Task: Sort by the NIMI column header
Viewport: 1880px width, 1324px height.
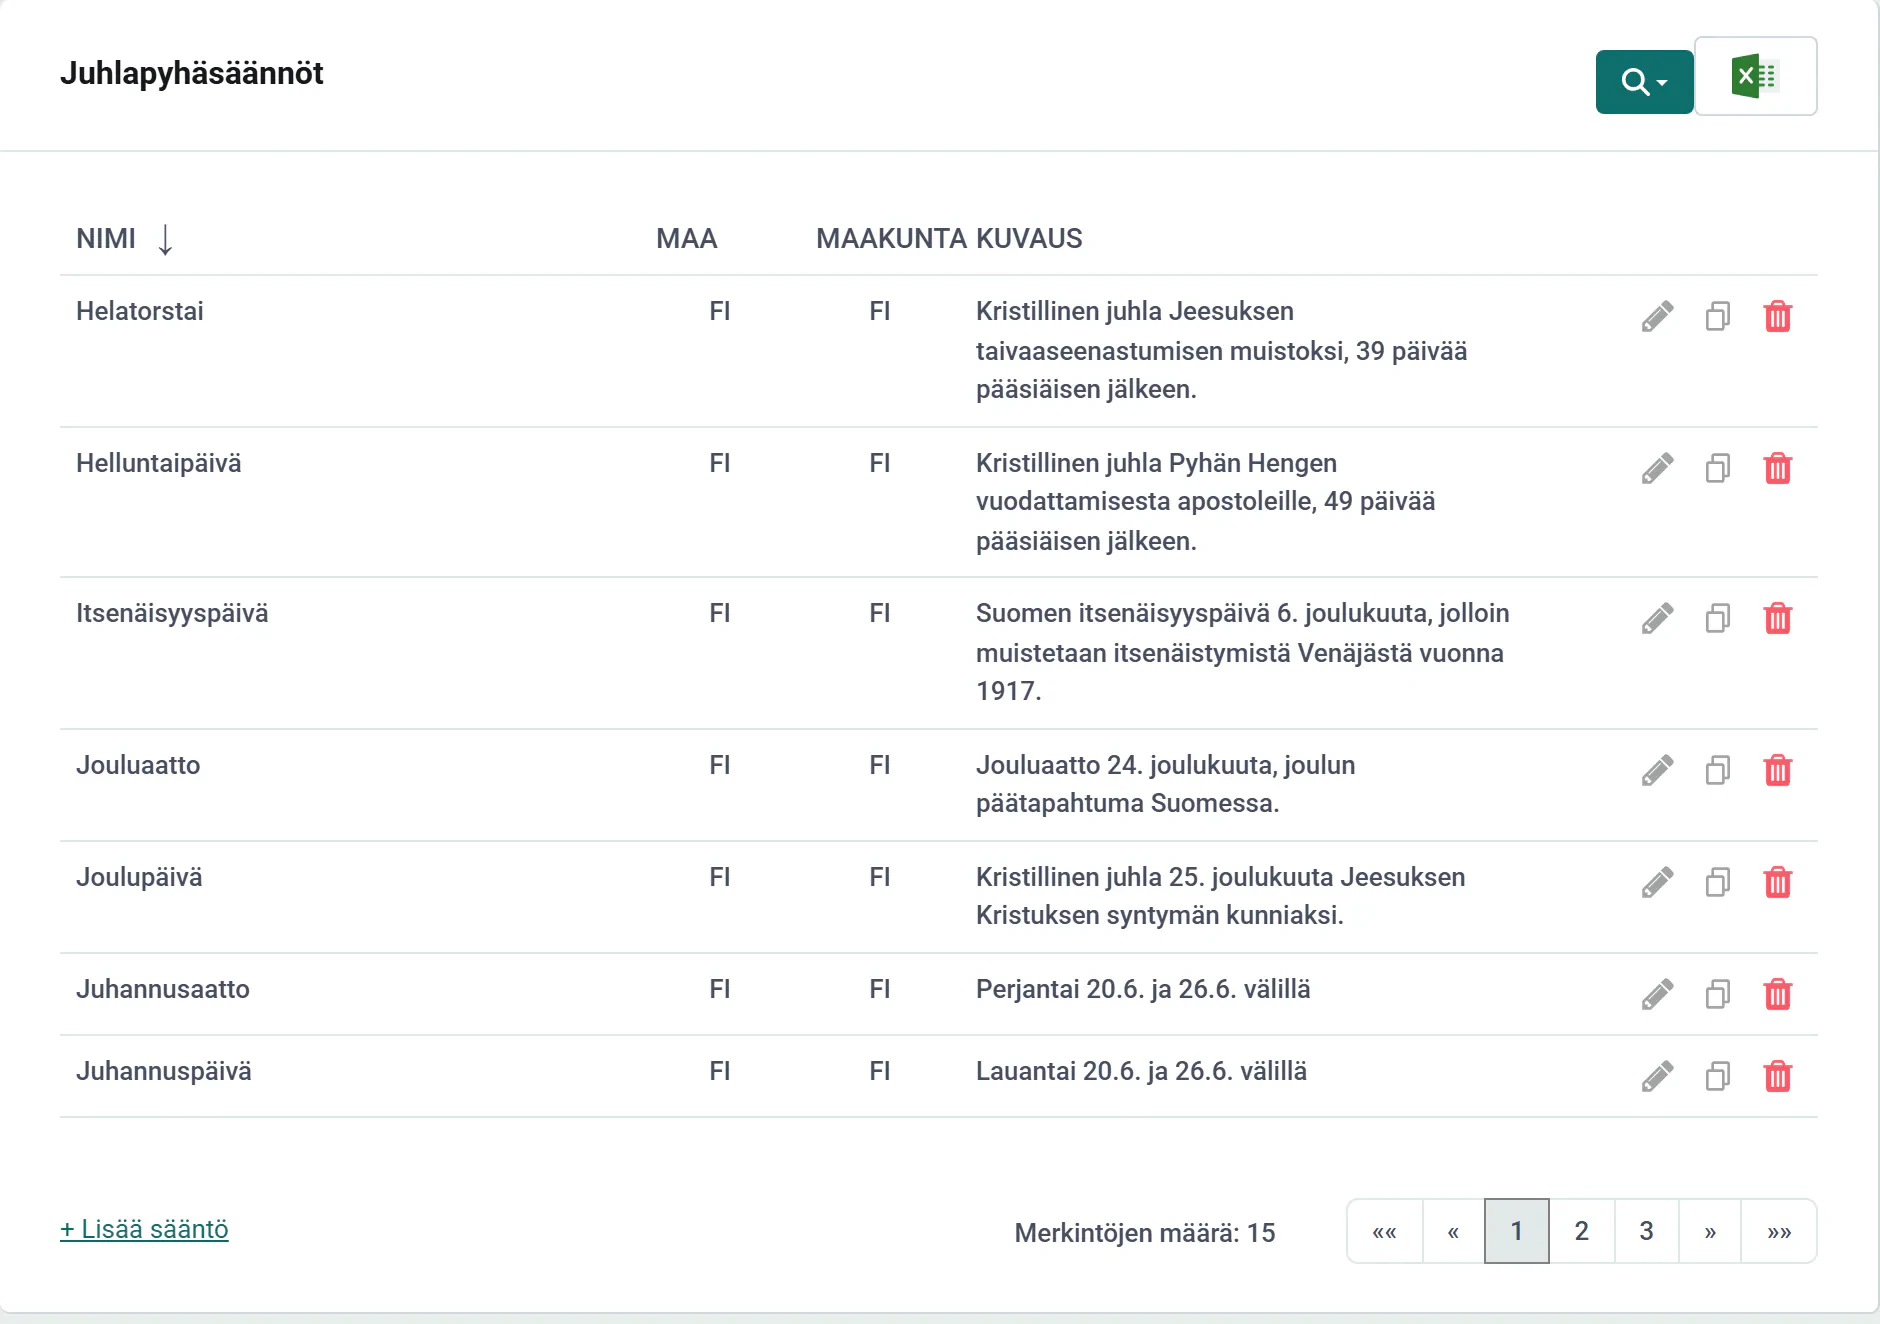Action: 106,239
